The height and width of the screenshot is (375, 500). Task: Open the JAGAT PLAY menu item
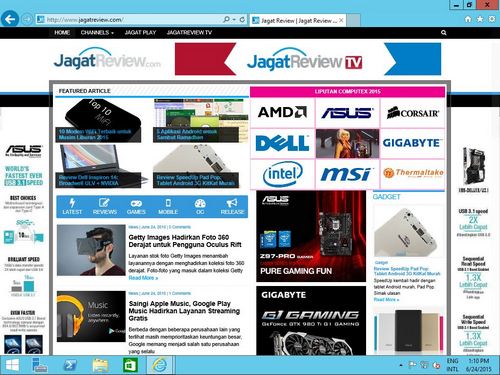point(140,33)
